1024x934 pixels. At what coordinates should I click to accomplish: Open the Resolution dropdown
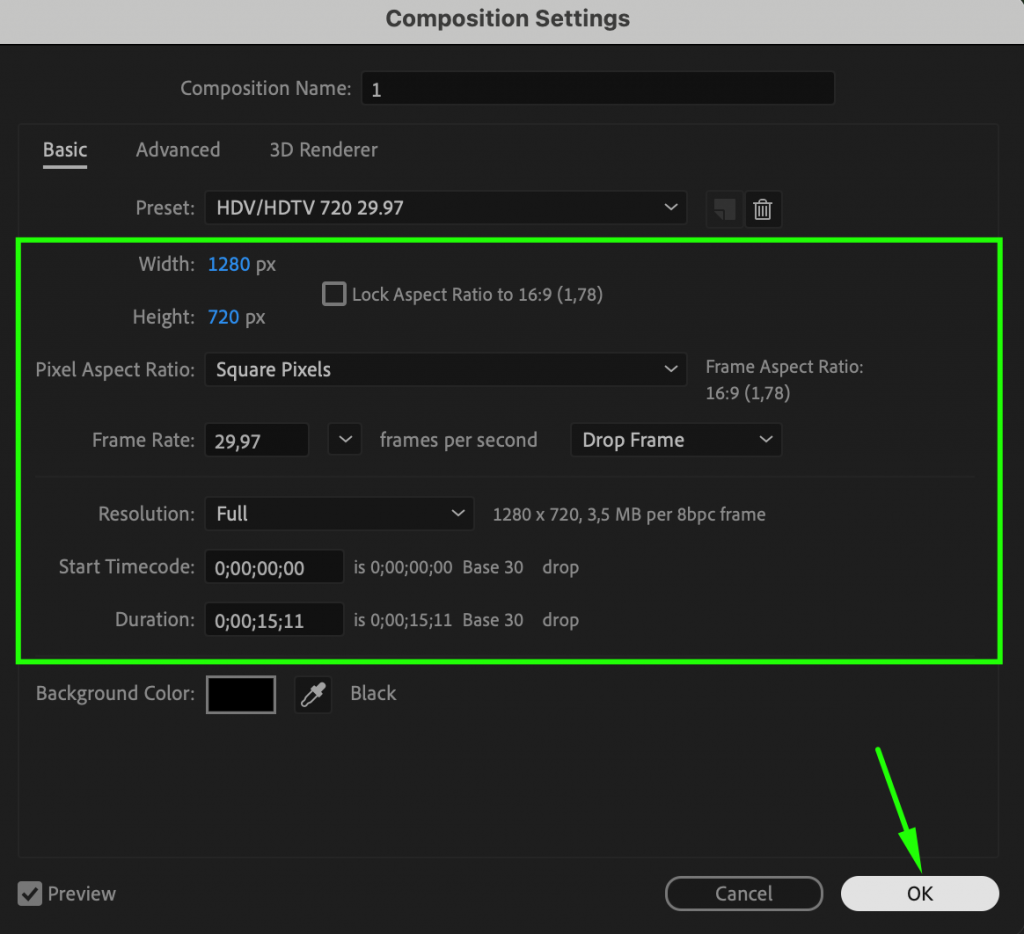point(339,513)
